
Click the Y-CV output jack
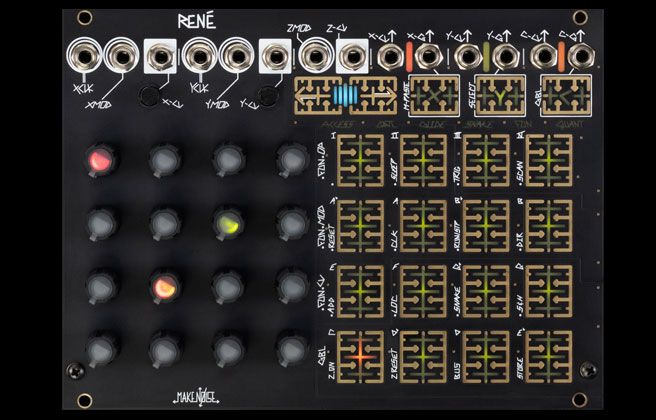point(468,56)
